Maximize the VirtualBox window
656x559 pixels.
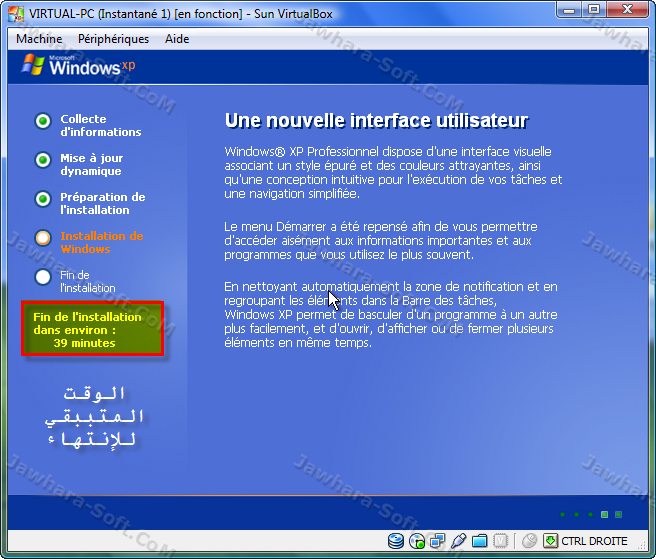594,10
